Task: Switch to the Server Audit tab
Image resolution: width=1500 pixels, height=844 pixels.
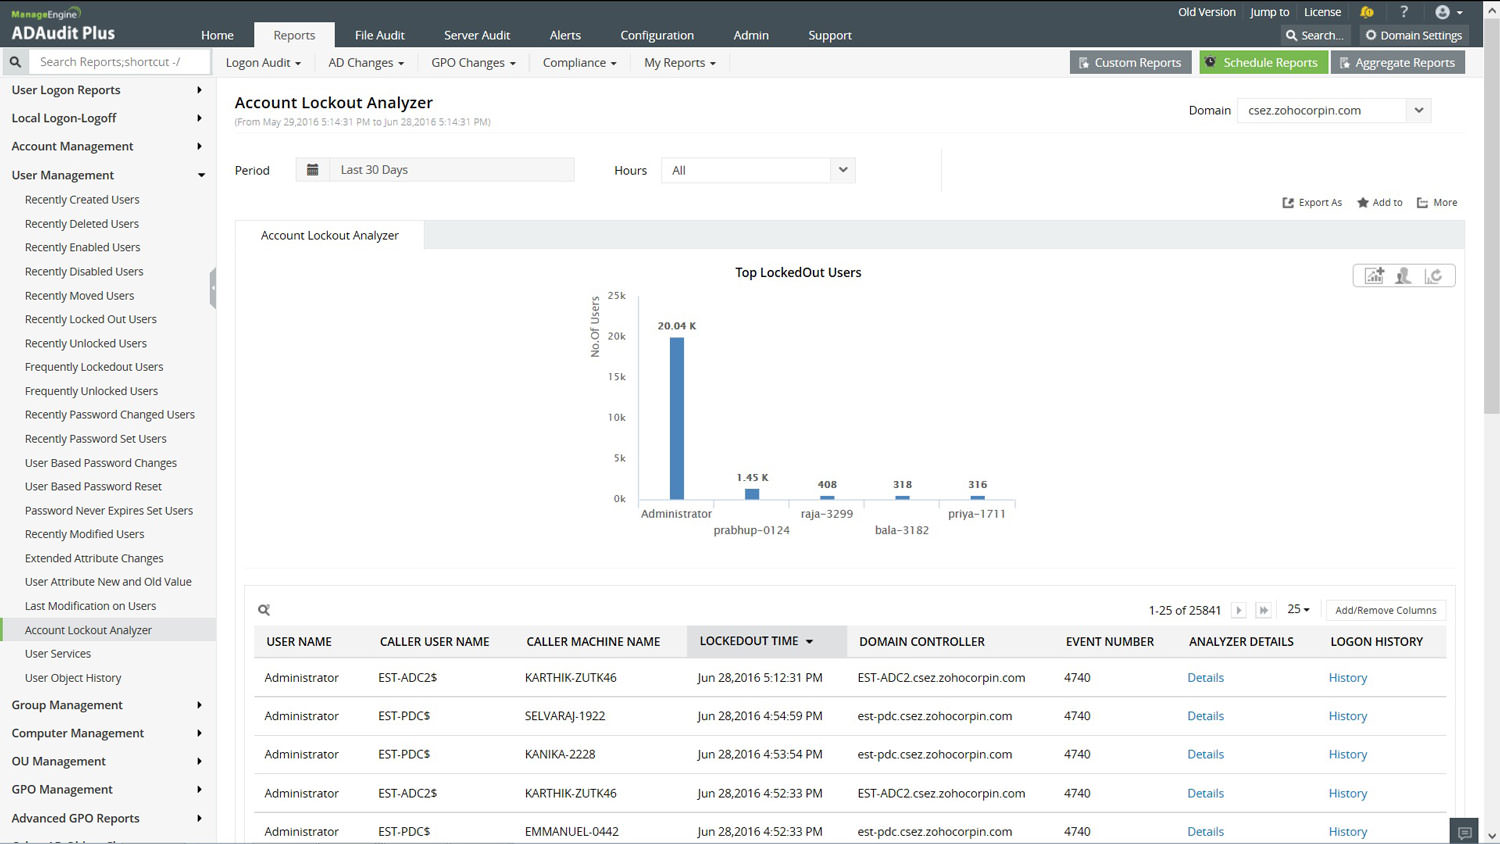Action: pyautogui.click(x=477, y=35)
